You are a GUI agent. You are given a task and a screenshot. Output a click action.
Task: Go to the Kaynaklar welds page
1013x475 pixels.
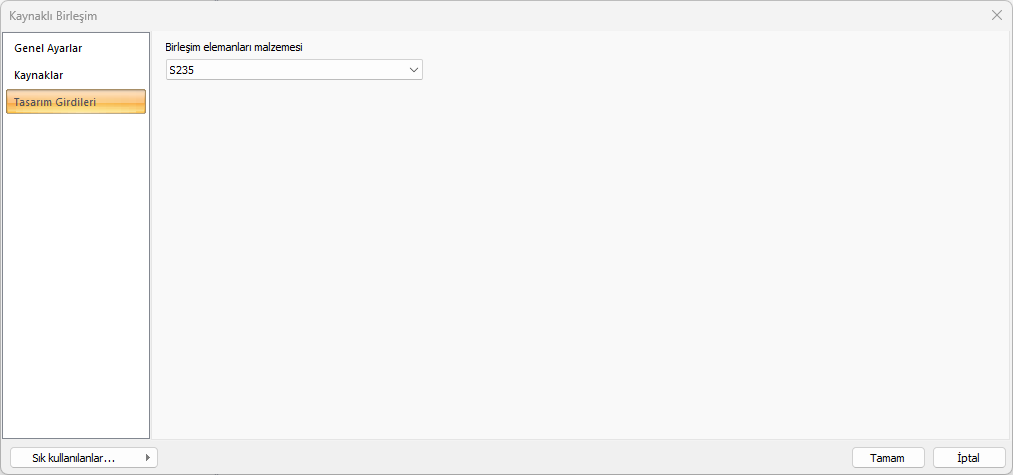(39, 75)
